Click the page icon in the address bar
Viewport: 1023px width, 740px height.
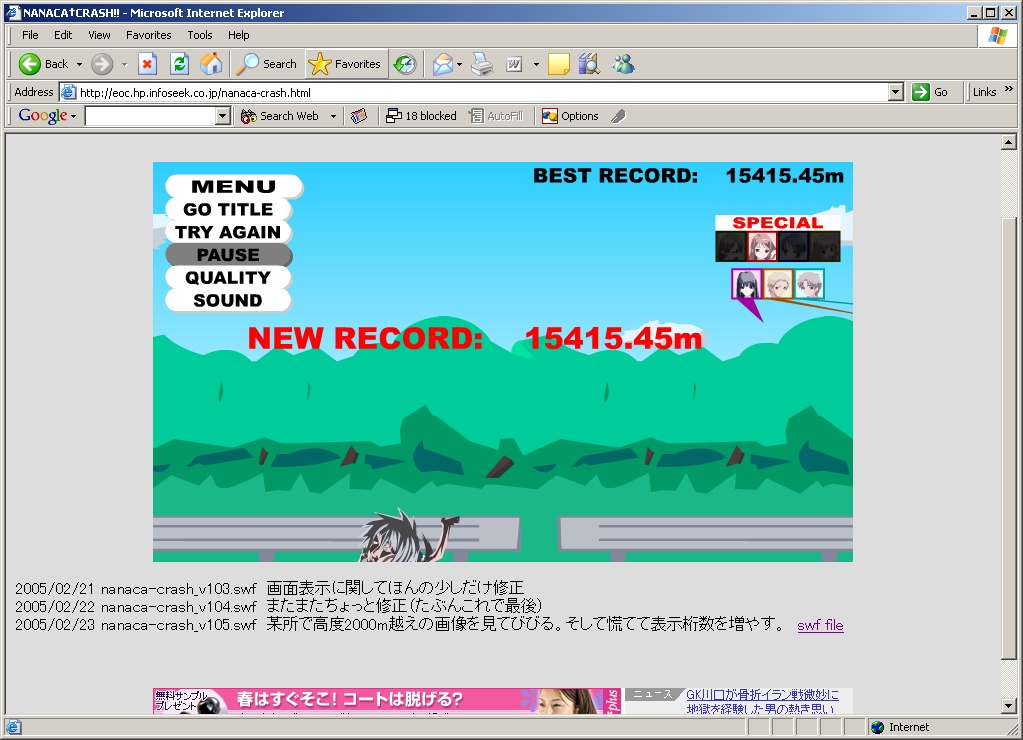pos(69,92)
